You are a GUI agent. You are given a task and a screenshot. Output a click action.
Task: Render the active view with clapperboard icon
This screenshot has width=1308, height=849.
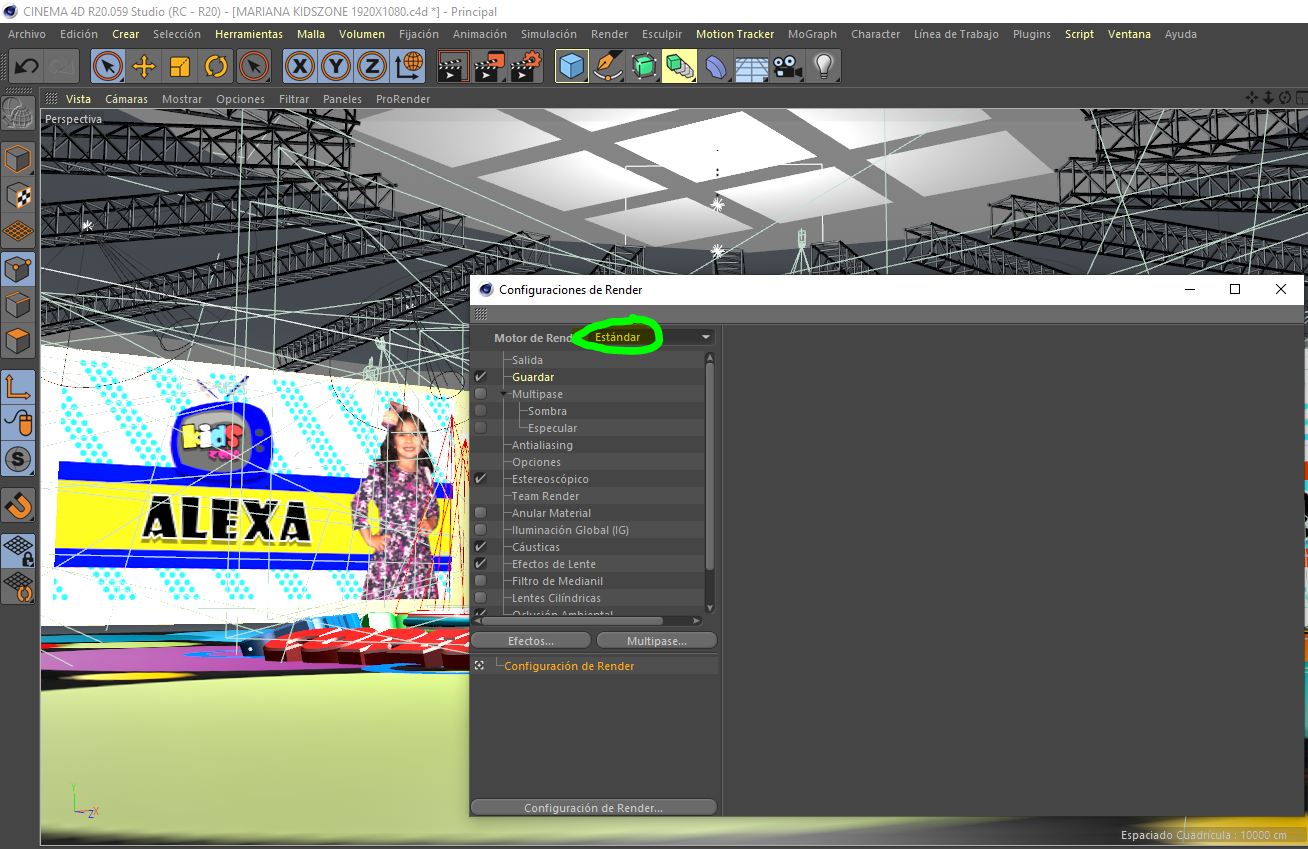(x=452, y=67)
